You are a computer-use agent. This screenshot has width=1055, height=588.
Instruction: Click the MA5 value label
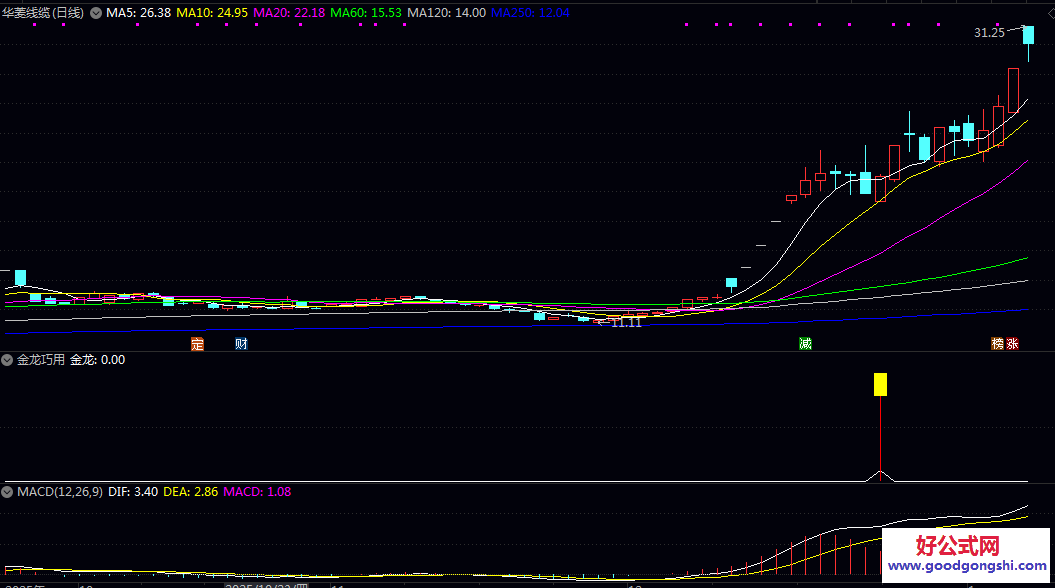pyautogui.click(x=139, y=13)
